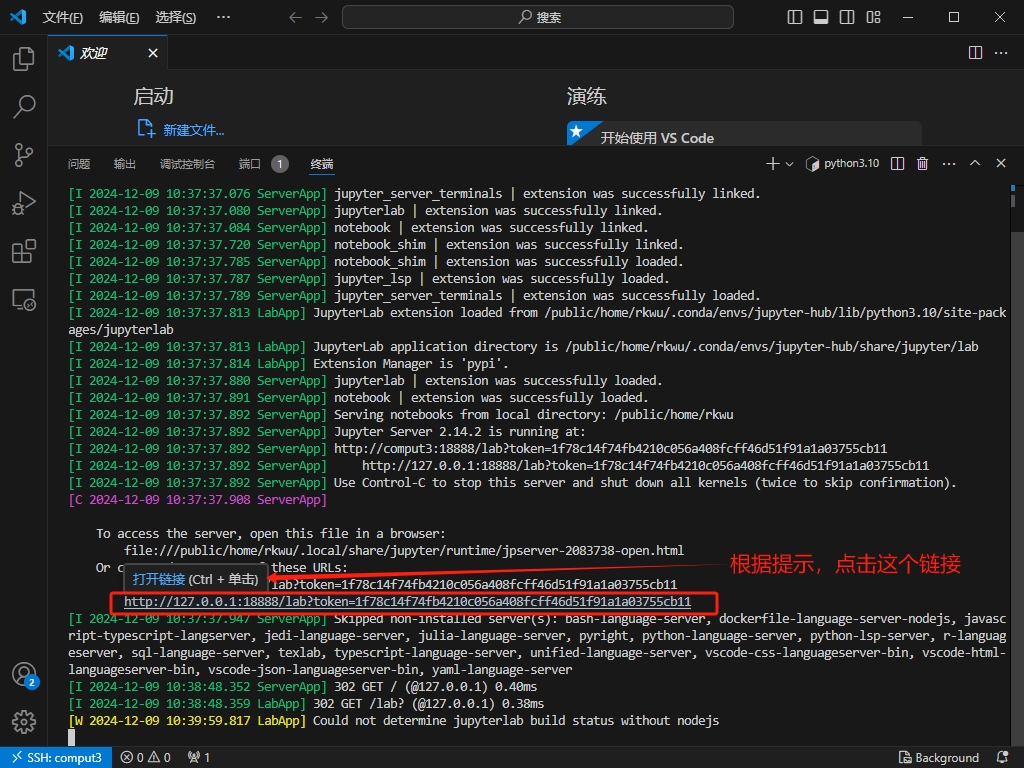Open the Remote Explorer view
1024x768 pixels.
tap(24, 300)
